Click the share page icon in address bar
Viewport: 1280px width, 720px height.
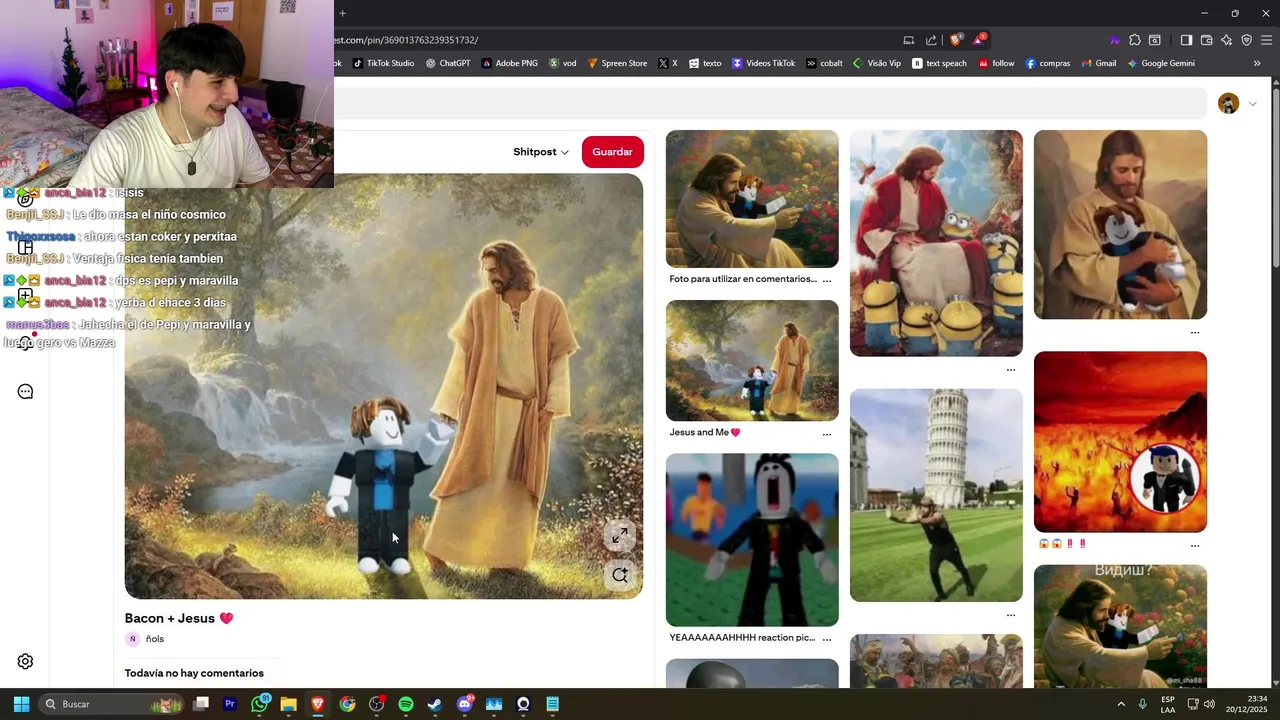click(931, 40)
